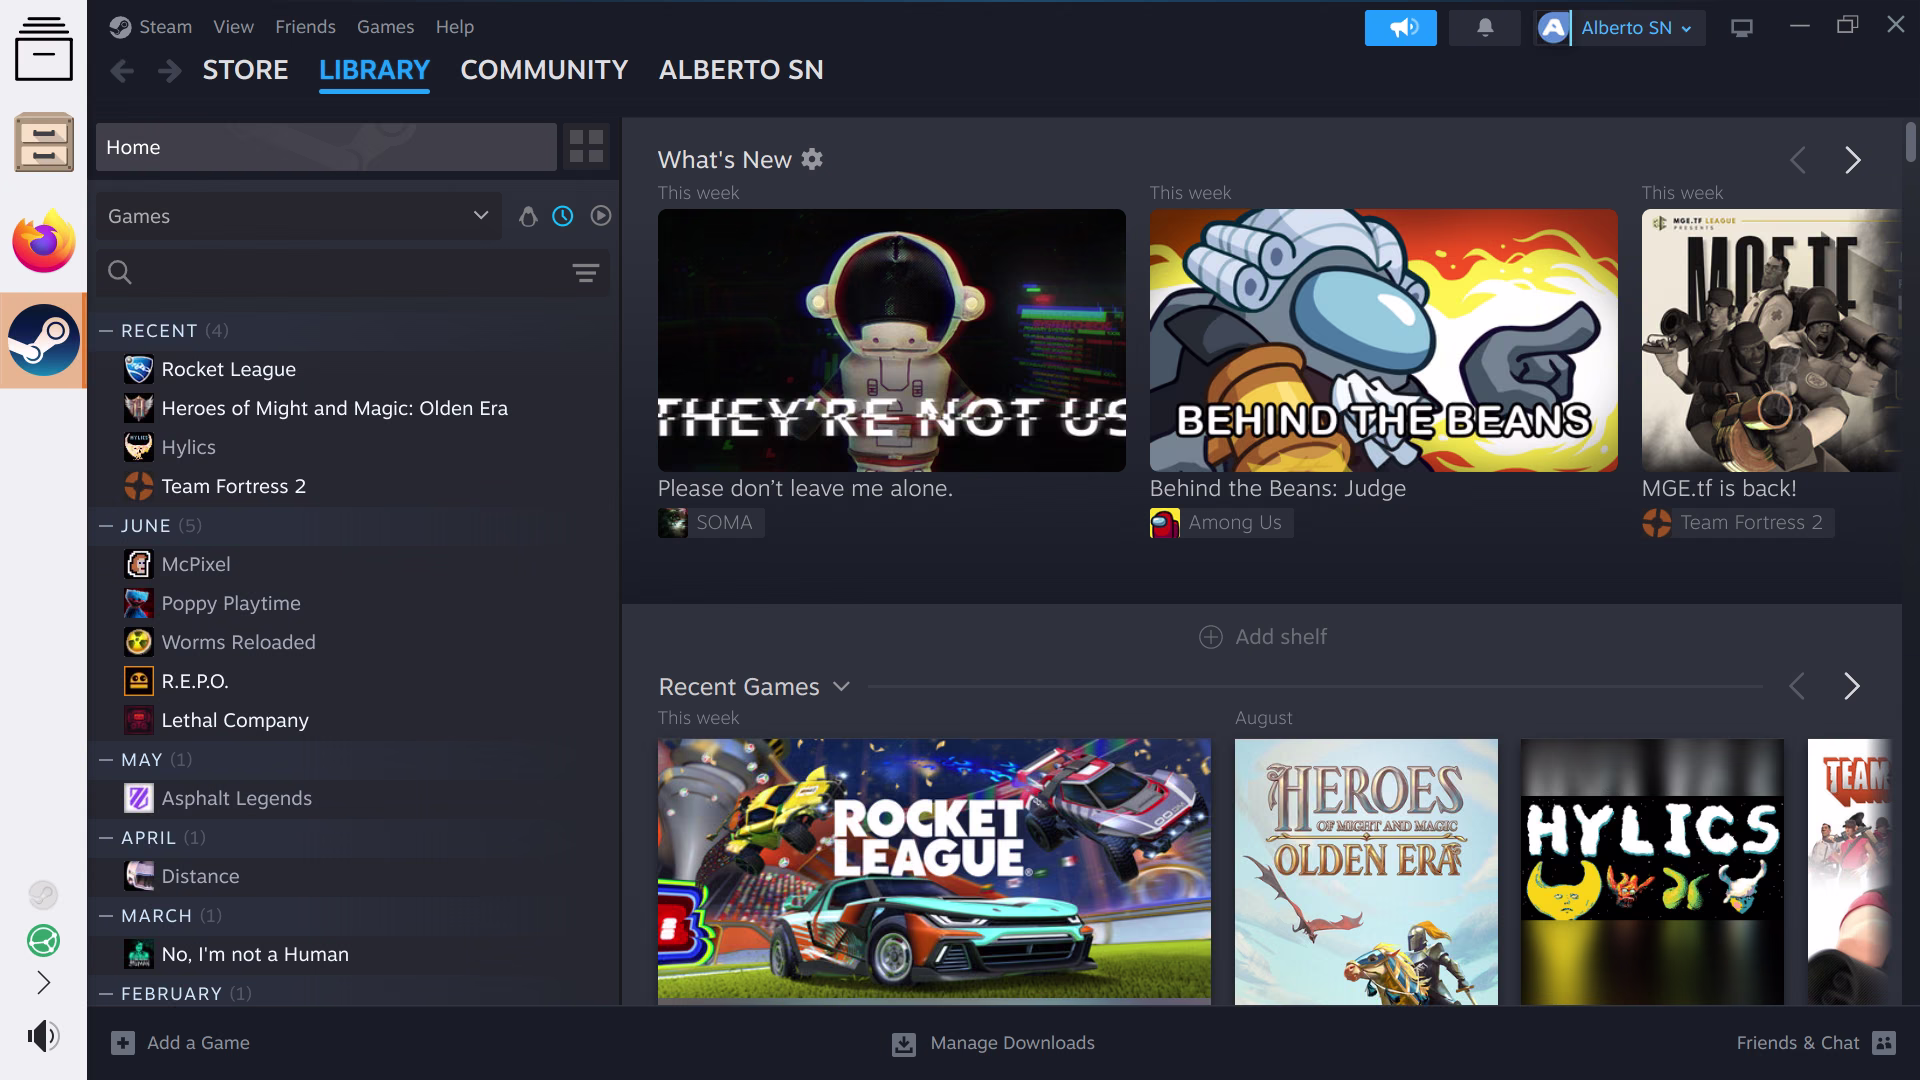Collapse the RECENT group

click(x=106, y=331)
